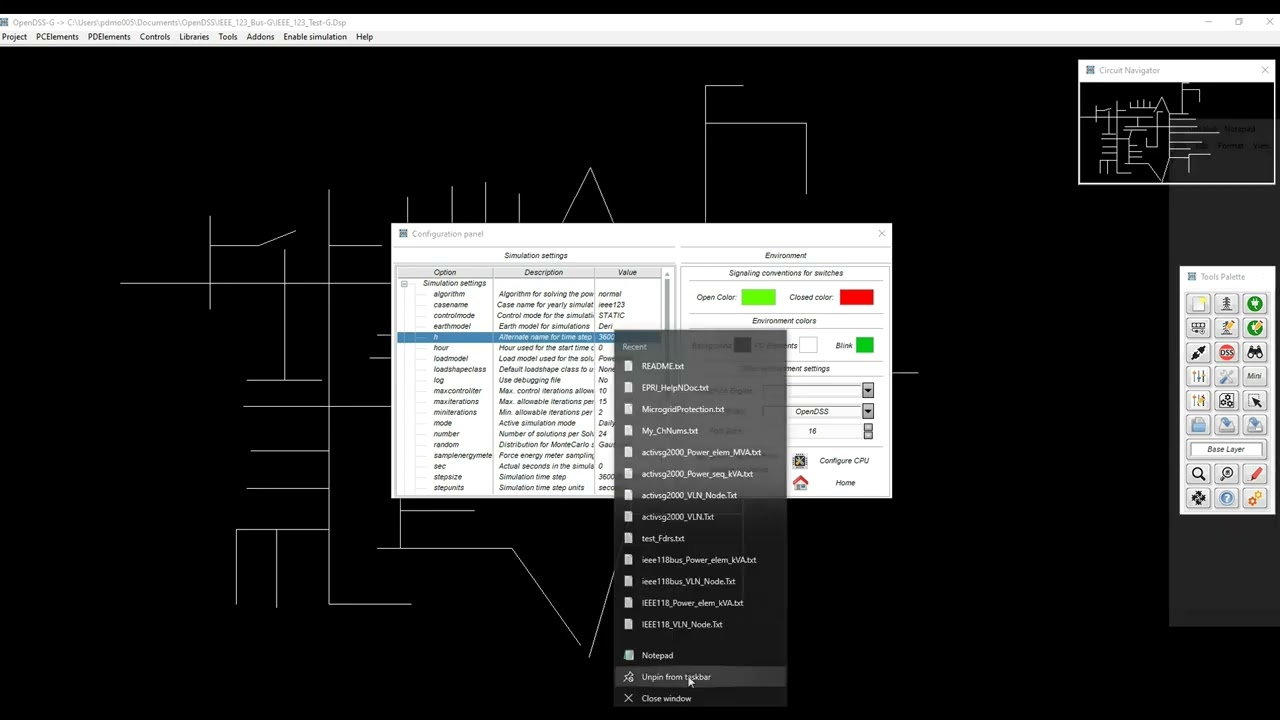Open the Help menu
This screenshot has width=1280, height=720.
click(364, 37)
